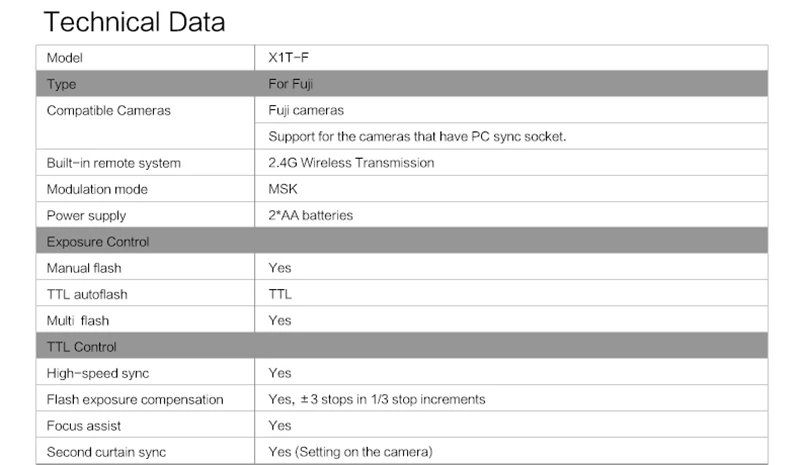Click the Fuji cameras cell
800x465 pixels.
tap(306, 110)
